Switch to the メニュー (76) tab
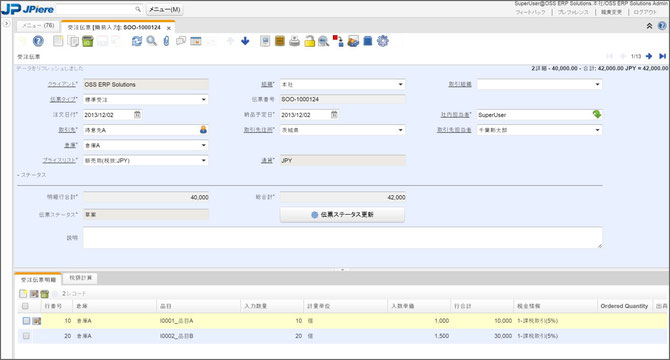This screenshot has height=360, width=670. [38, 26]
